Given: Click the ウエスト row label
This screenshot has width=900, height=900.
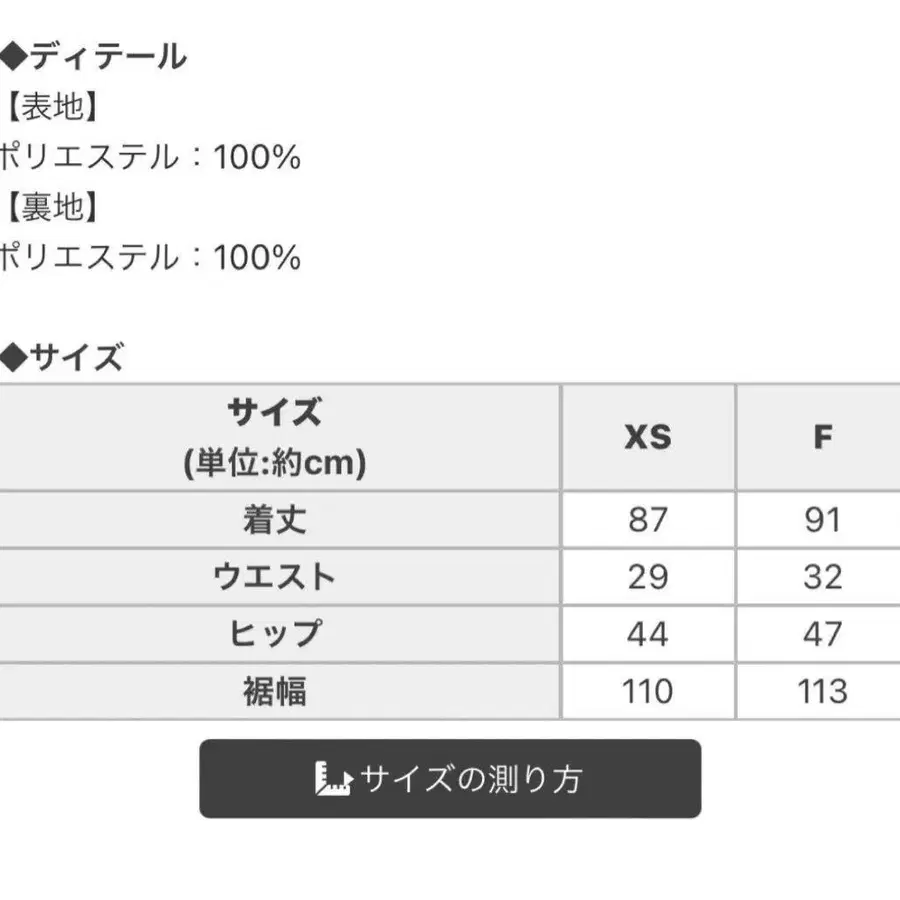Looking at the screenshot, I should coord(275,577).
